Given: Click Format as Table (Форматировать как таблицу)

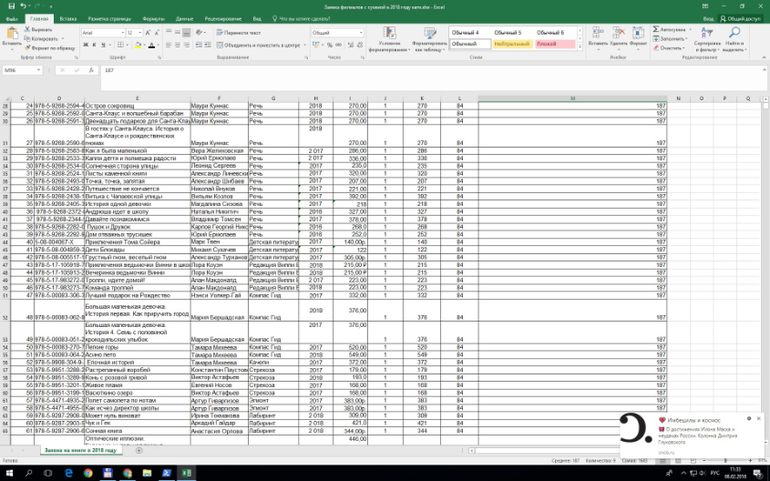Looking at the screenshot, I should 429,40.
